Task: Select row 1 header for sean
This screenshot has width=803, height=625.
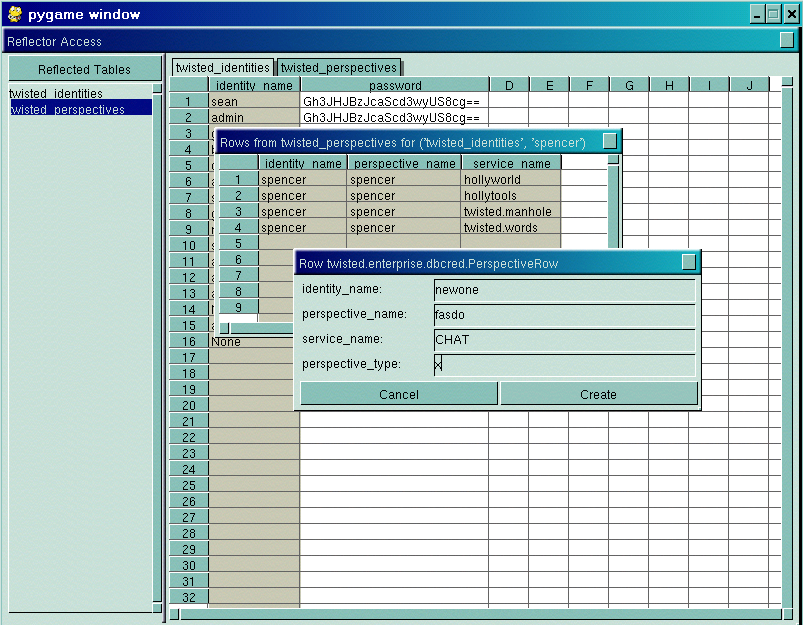Action: pyautogui.click(x=188, y=101)
